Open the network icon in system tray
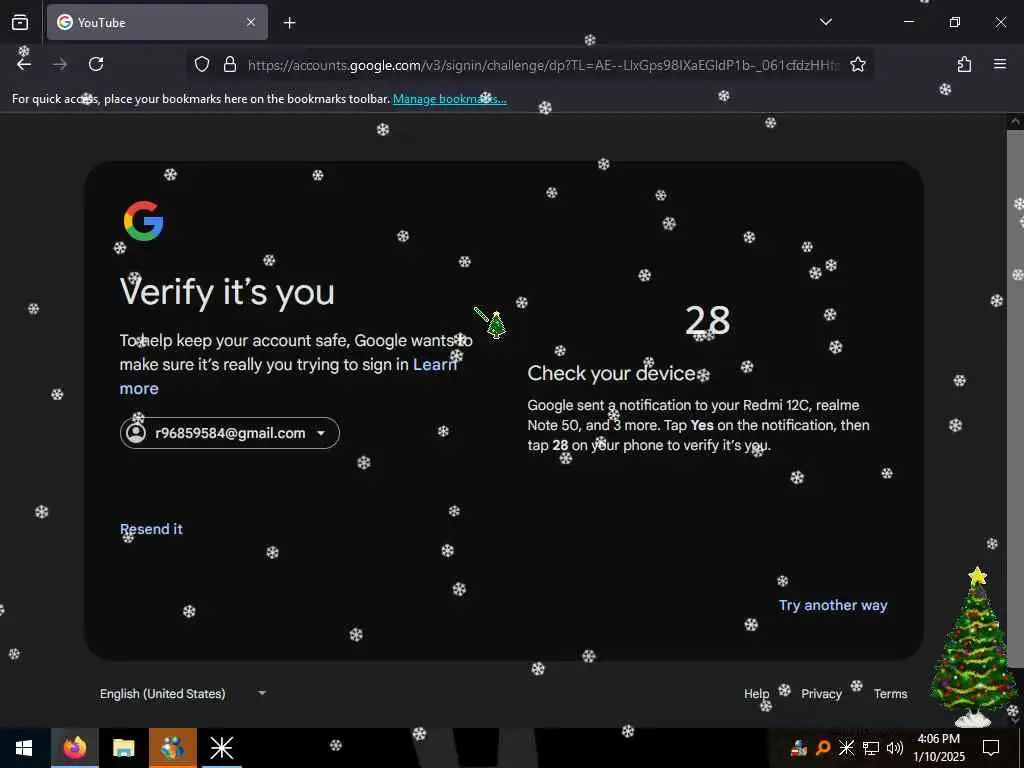1024x768 pixels. 871,748
